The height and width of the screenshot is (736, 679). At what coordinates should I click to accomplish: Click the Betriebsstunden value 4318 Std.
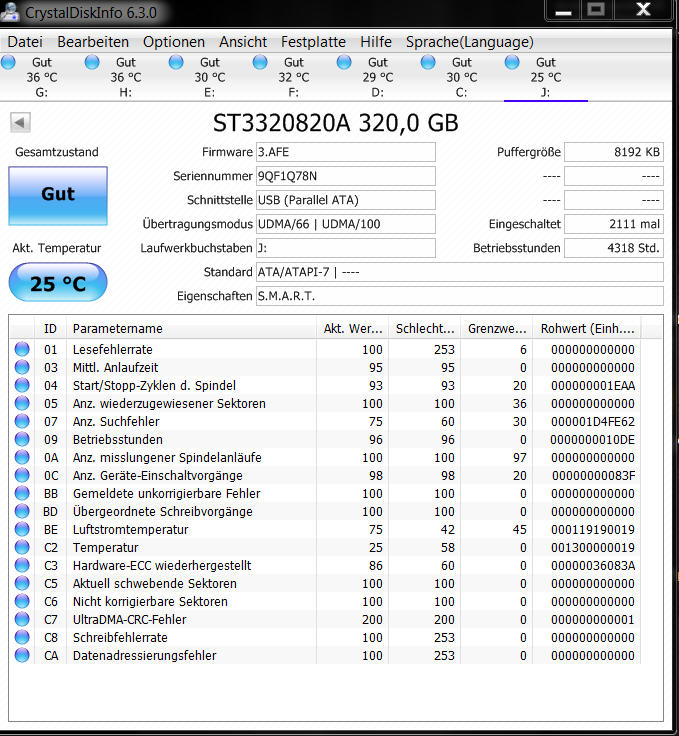click(x=614, y=248)
